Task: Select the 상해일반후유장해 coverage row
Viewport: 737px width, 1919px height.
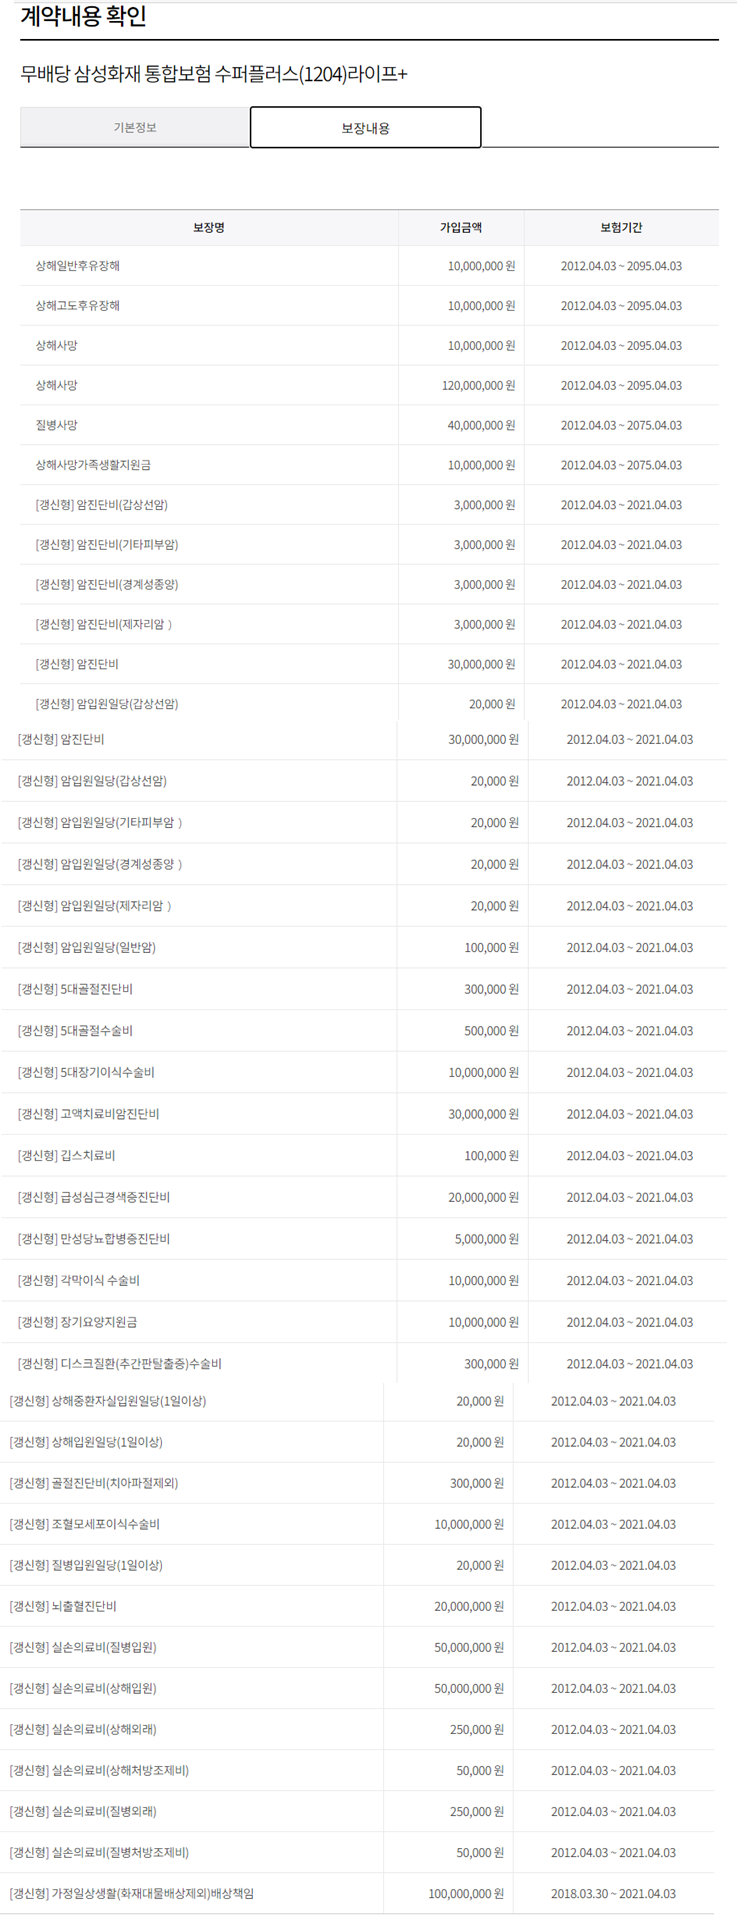Action: (x=78, y=266)
